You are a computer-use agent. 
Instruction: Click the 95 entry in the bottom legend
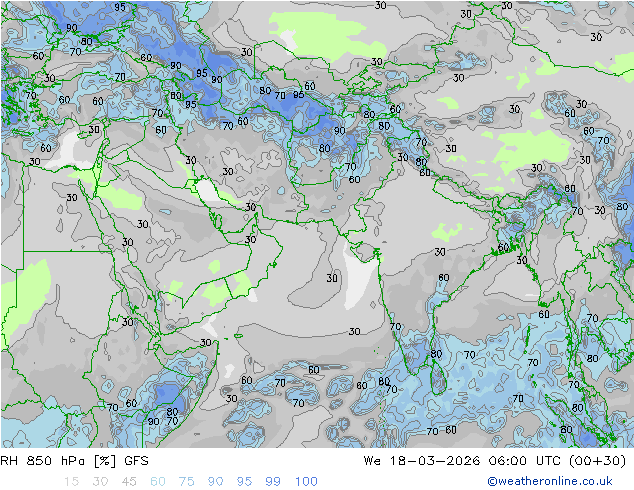(244, 482)
